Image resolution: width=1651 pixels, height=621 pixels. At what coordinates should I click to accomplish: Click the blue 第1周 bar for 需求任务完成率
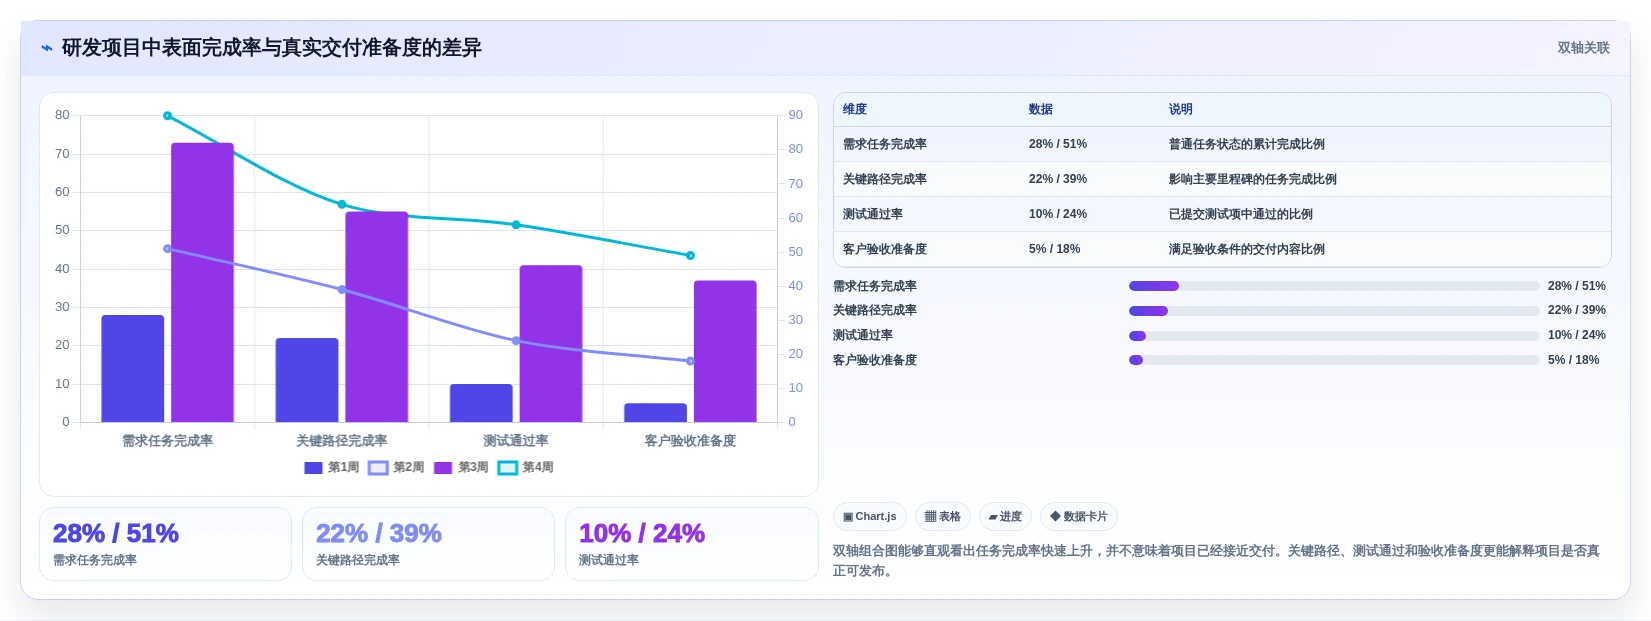point(133,368)
